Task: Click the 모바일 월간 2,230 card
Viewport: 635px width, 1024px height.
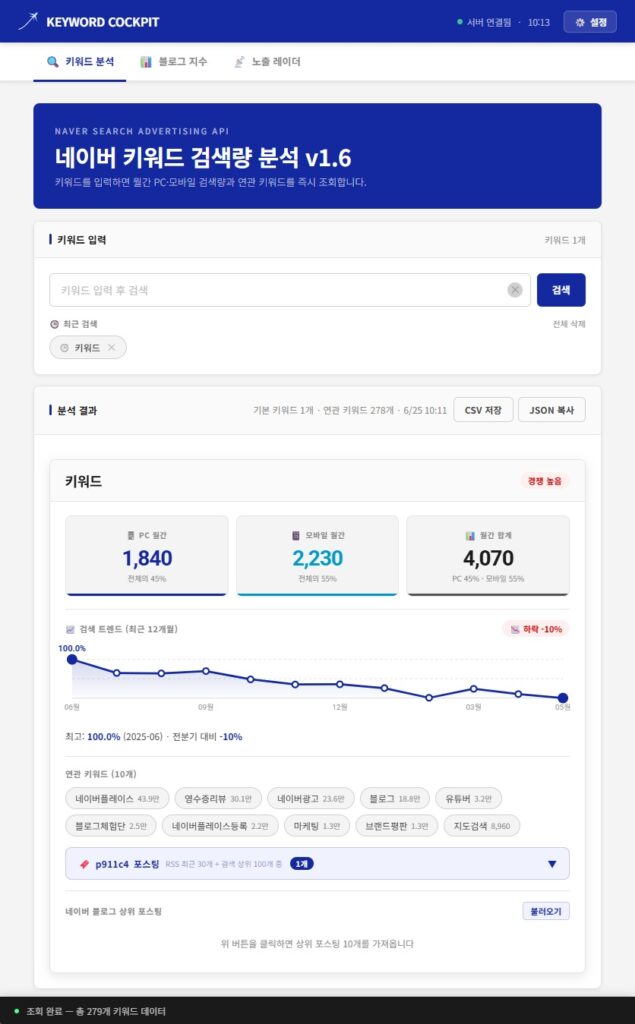Action: [317, 556]
